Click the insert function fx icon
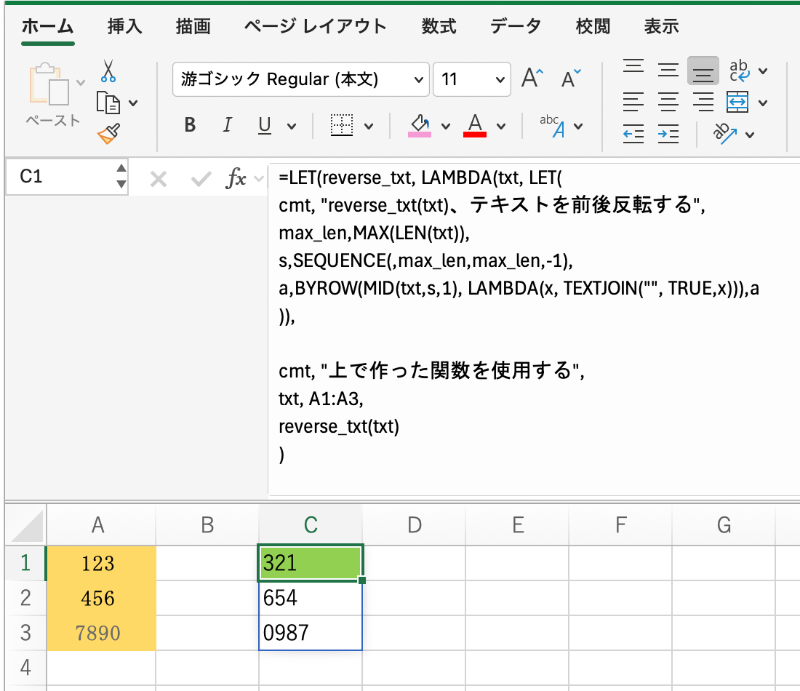Screen dimensions: 800x691 (237, 178)
